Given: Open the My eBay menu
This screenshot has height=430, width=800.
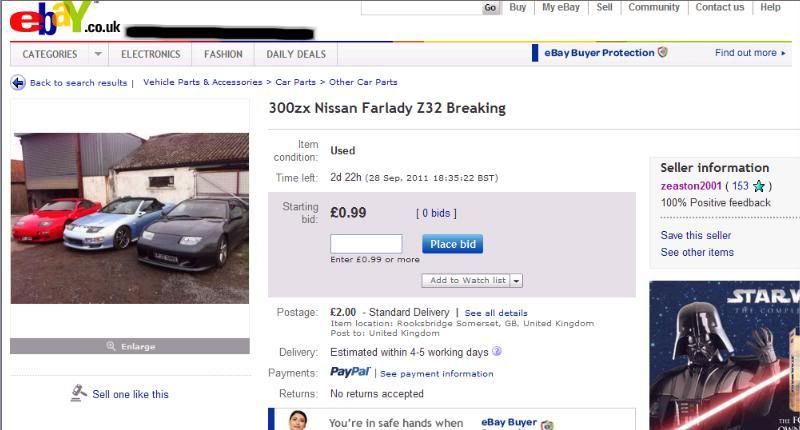Looking at the screenshot, I should coord(561,7).
